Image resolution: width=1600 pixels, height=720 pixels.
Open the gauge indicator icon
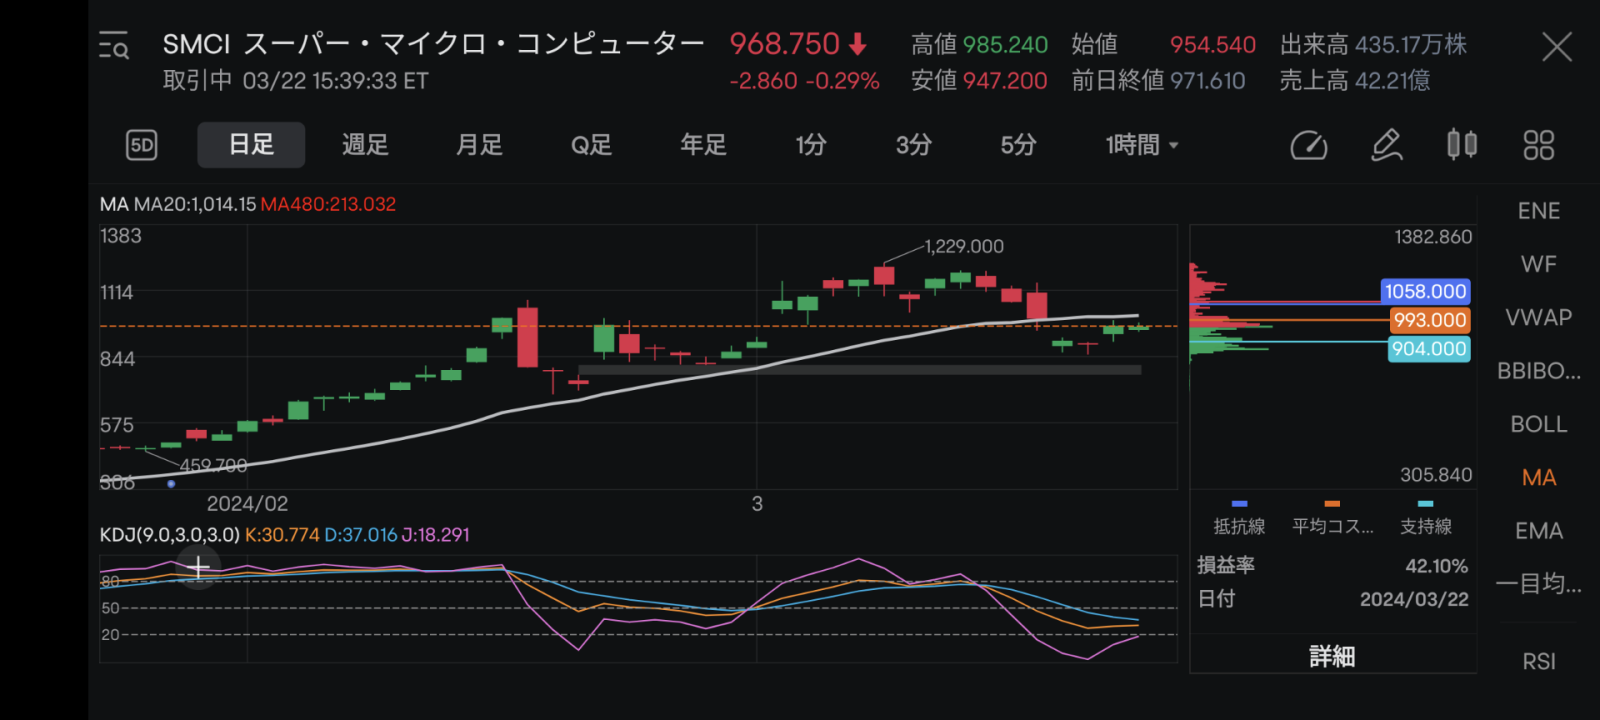1308,145
